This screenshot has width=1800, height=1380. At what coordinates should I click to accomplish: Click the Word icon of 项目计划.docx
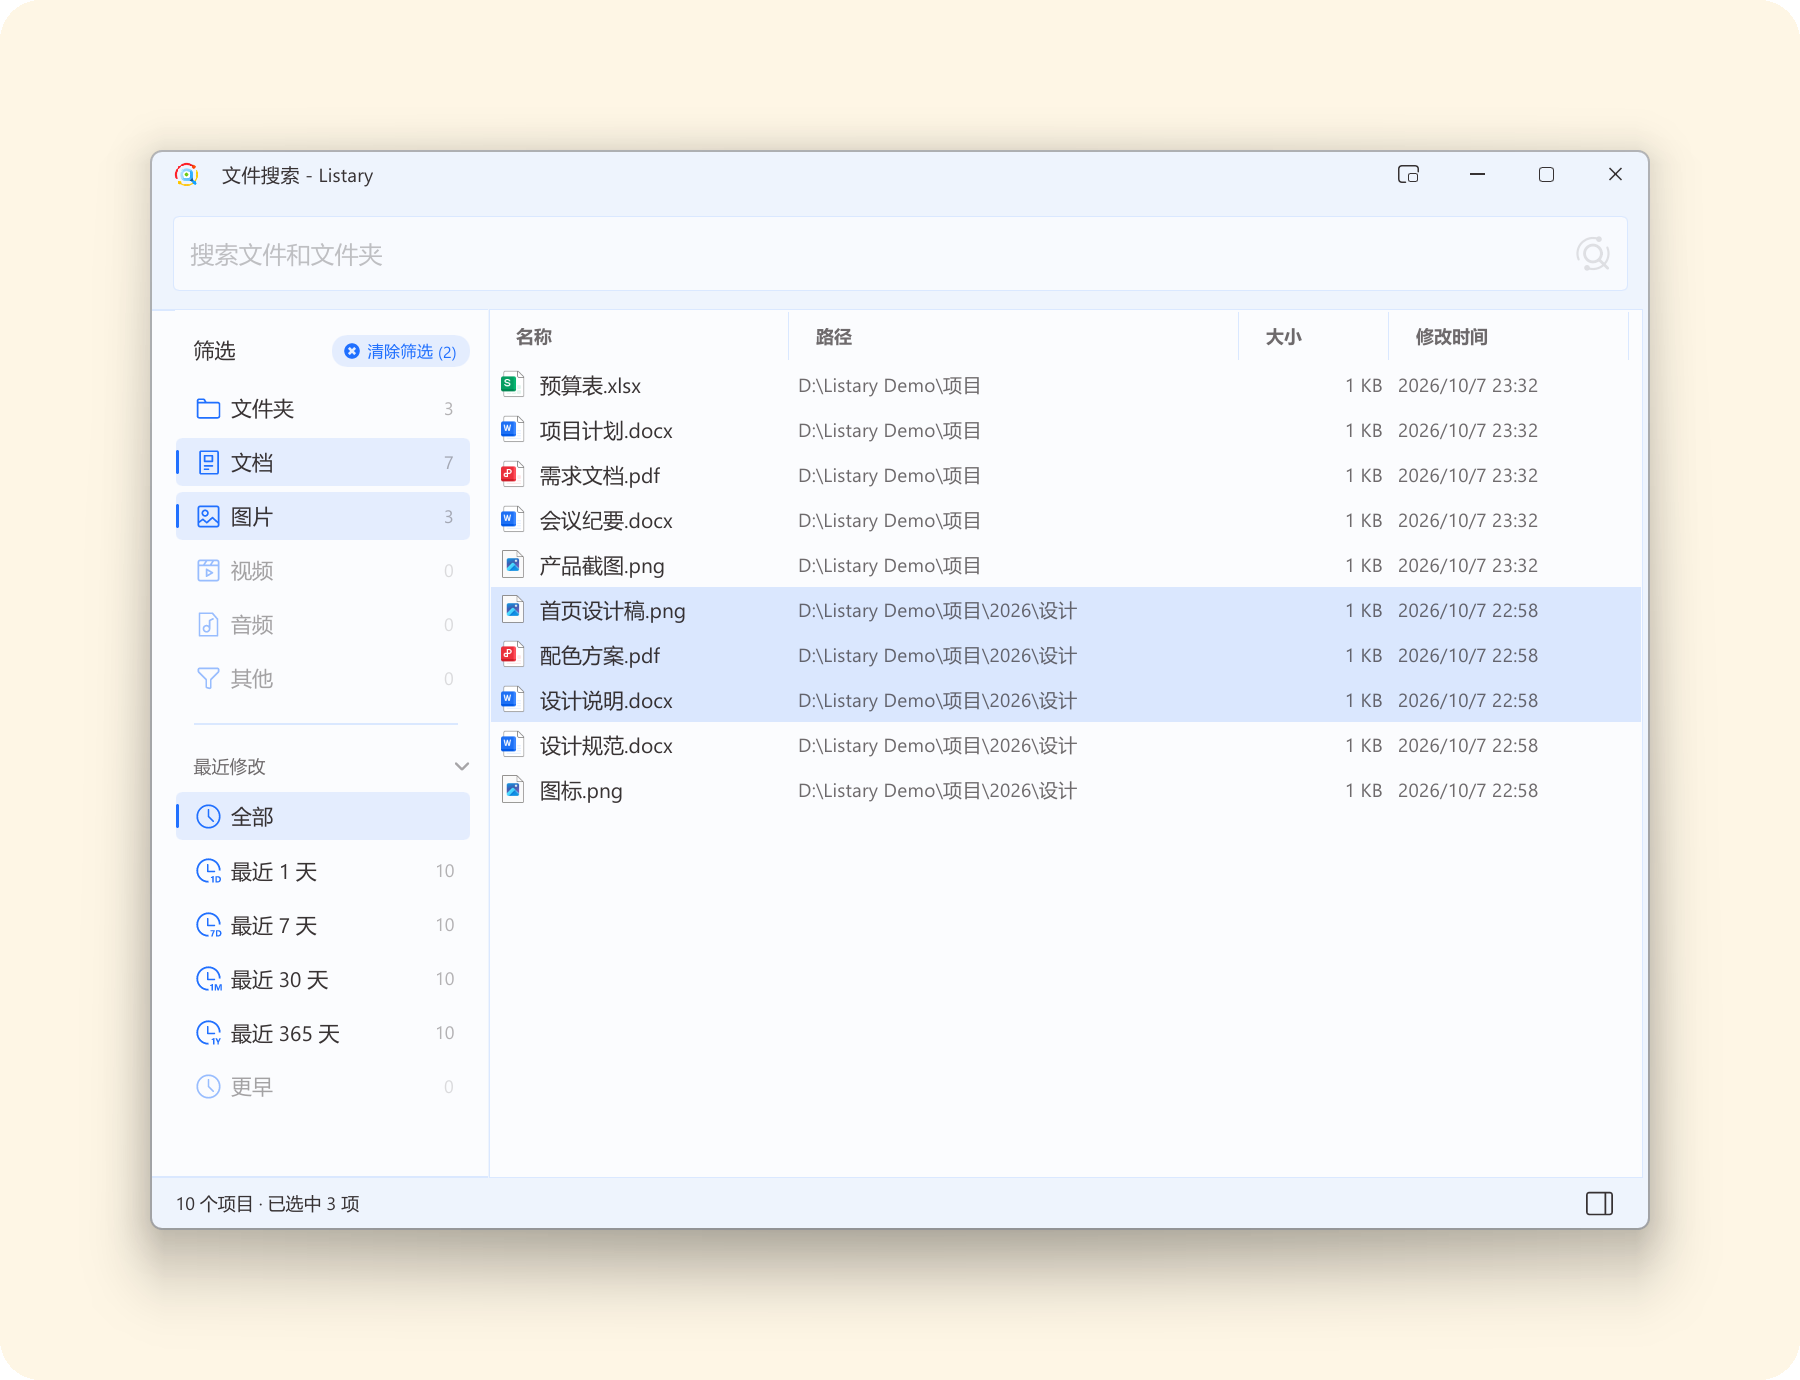coord(512,430)
